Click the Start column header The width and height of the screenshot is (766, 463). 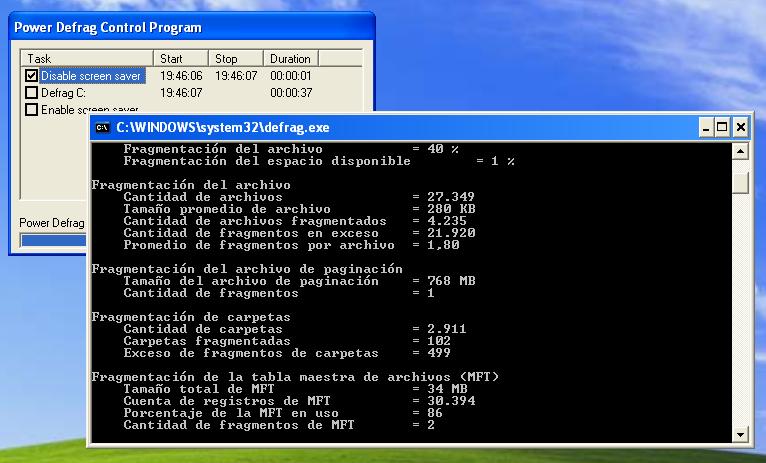tap(181, 59)
